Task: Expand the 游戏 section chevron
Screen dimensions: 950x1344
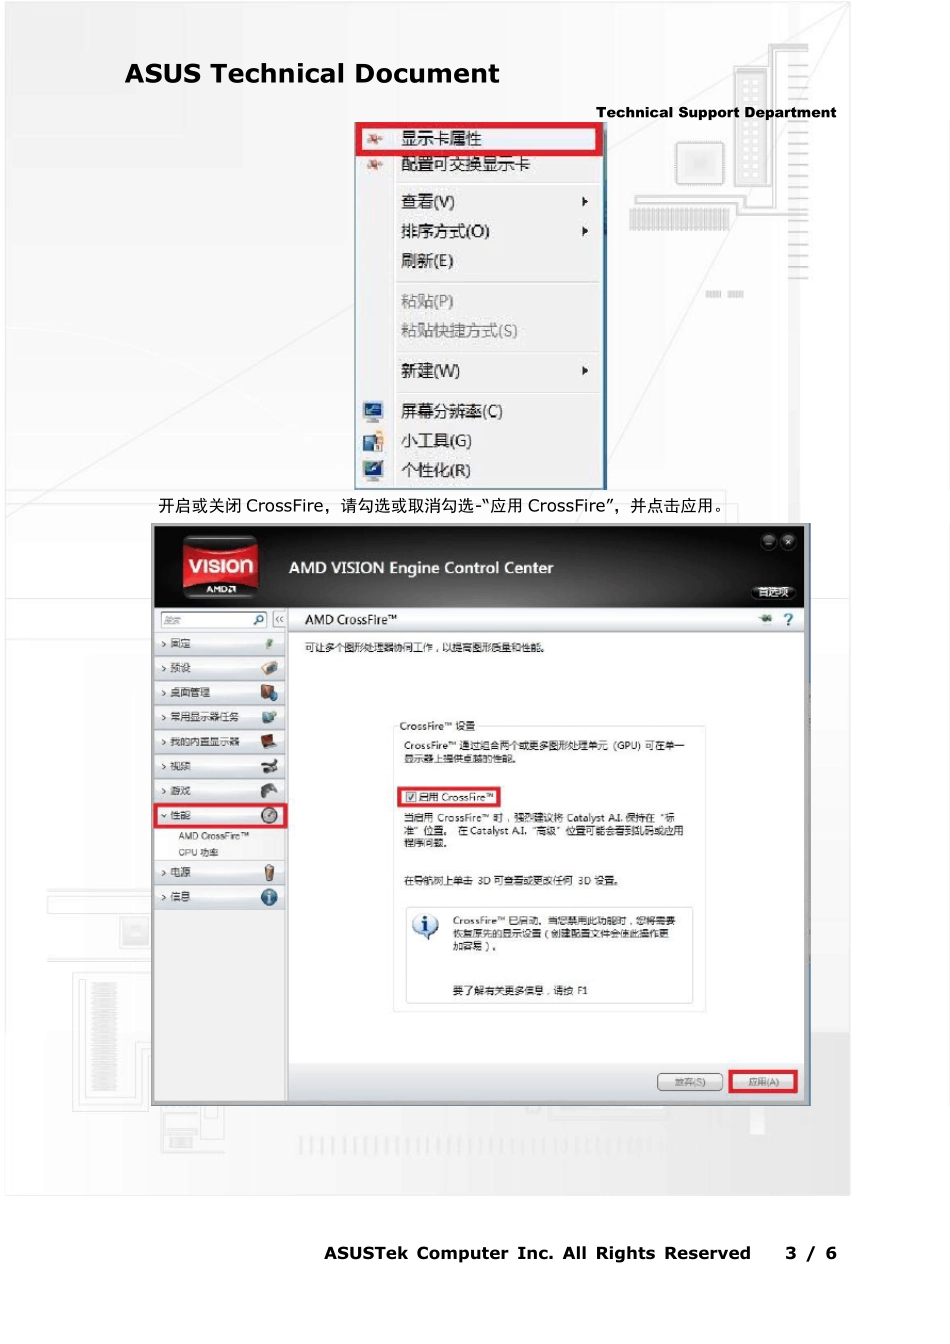Action: pyautogui.click(x=164, y=791)
